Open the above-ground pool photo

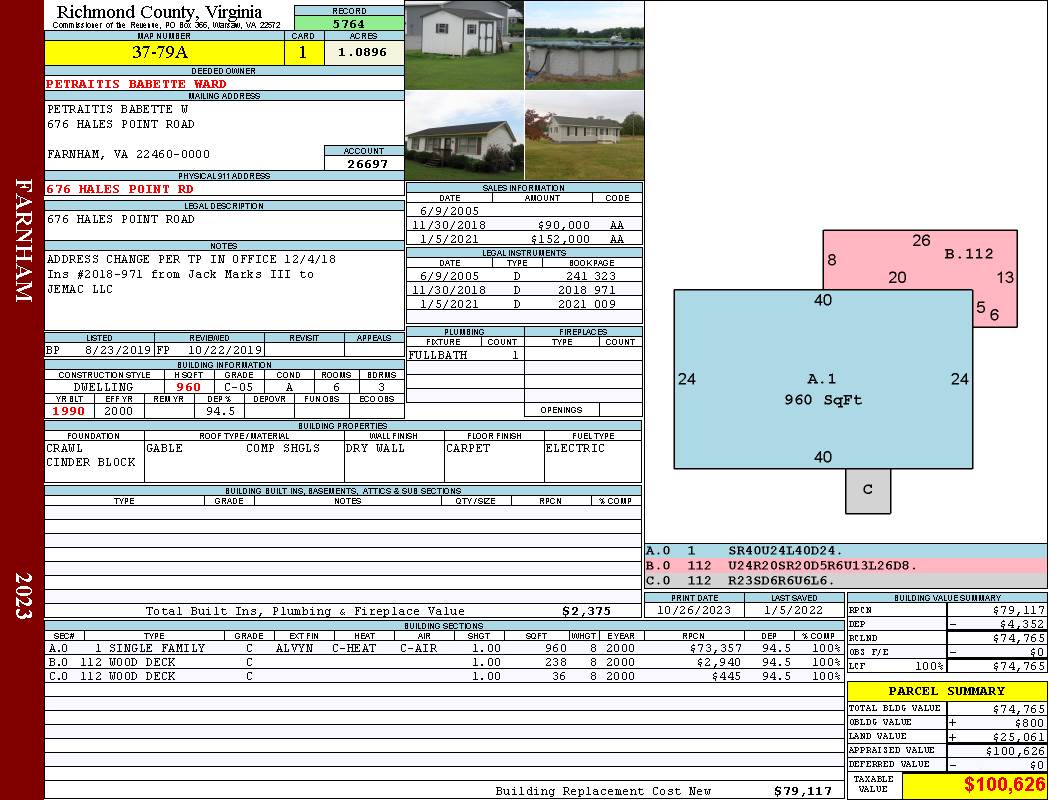click(585, 45)
